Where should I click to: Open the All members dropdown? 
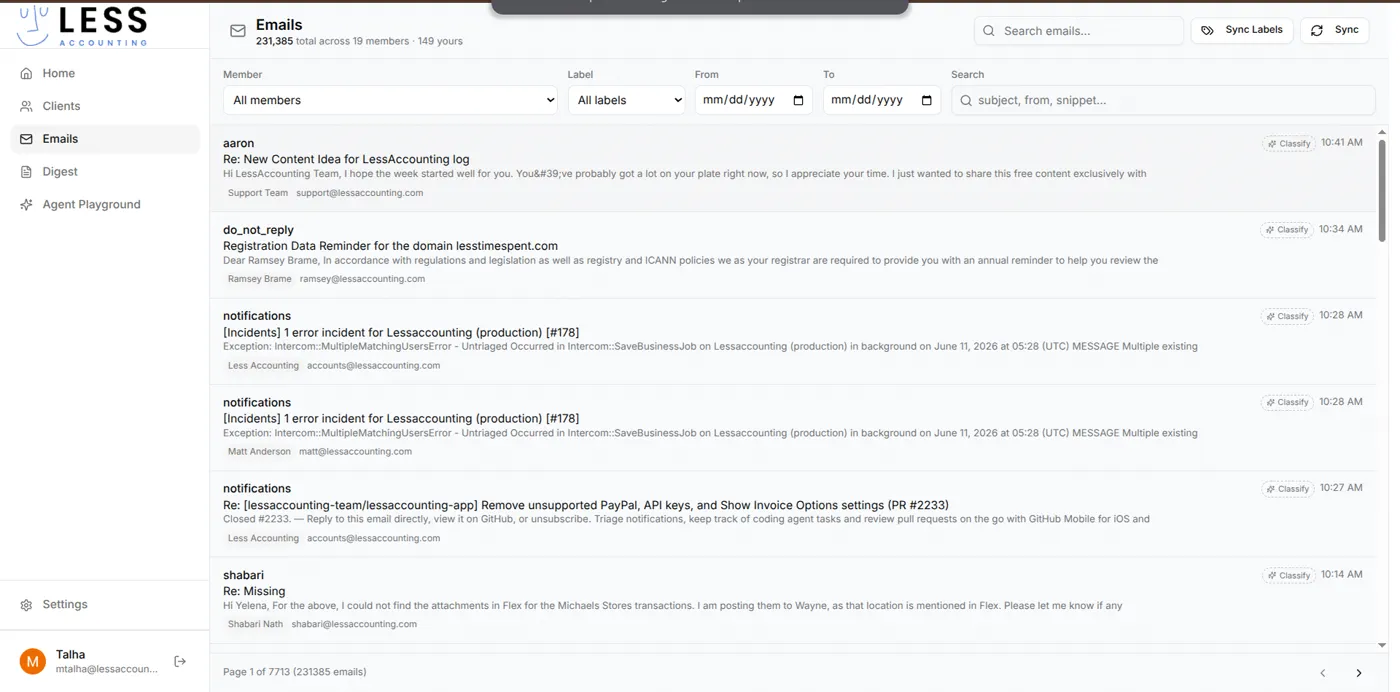(390, 100)
